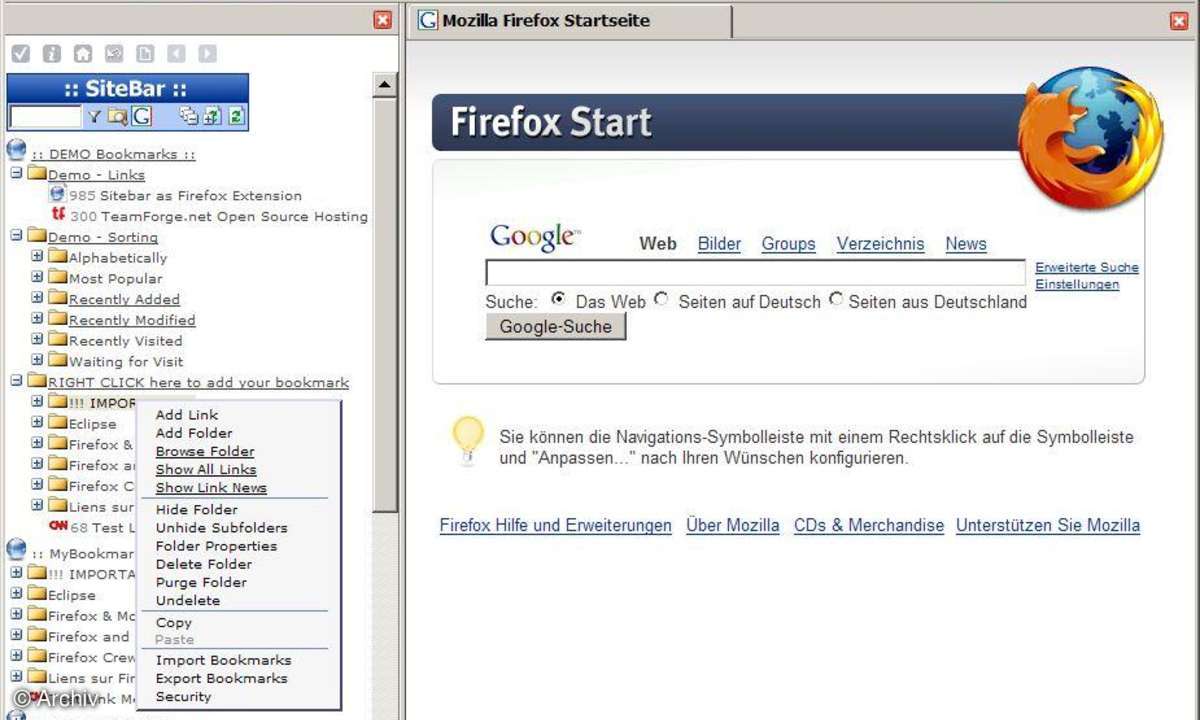Click the grey forward arrow icon in sidebar toolbar
This screenshot has height=720, width=1200.
(207, 54)
